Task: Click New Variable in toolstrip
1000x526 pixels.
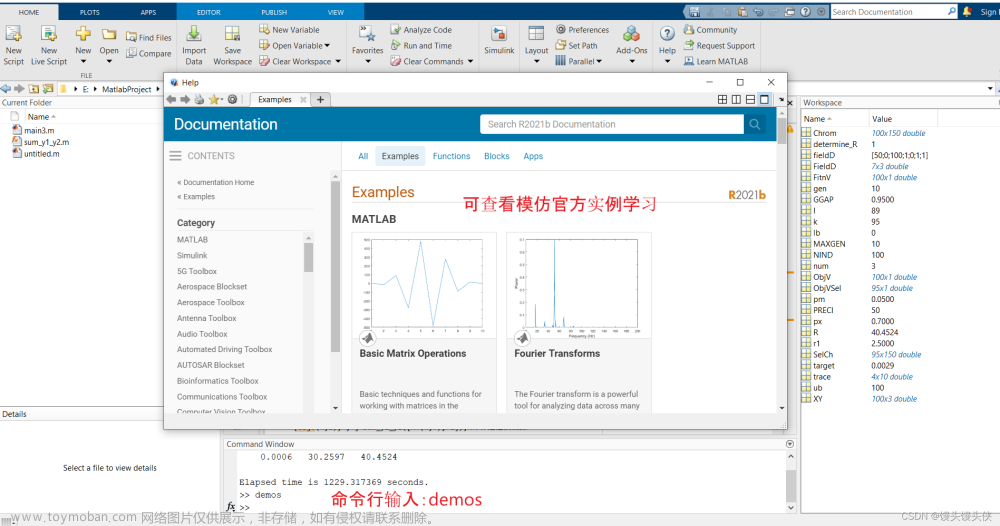Action: tap(290, 29)
